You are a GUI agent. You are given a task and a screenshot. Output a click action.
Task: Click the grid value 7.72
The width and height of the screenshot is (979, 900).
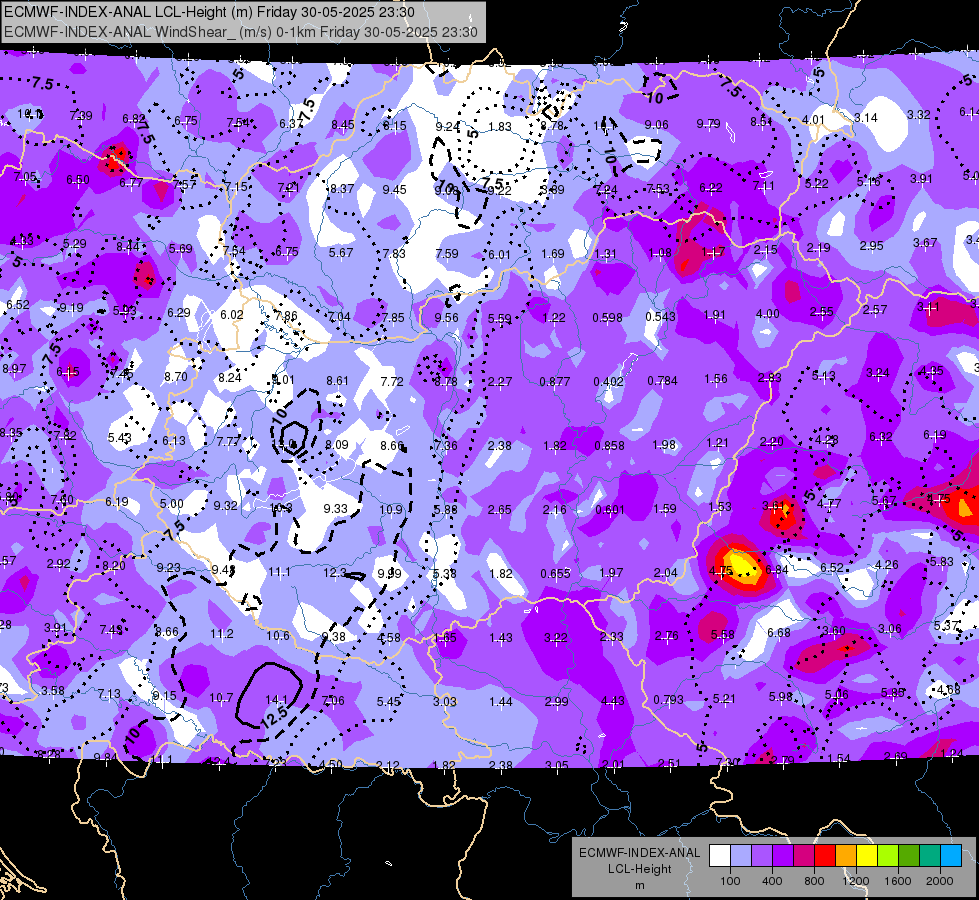[x=392, y=382]
